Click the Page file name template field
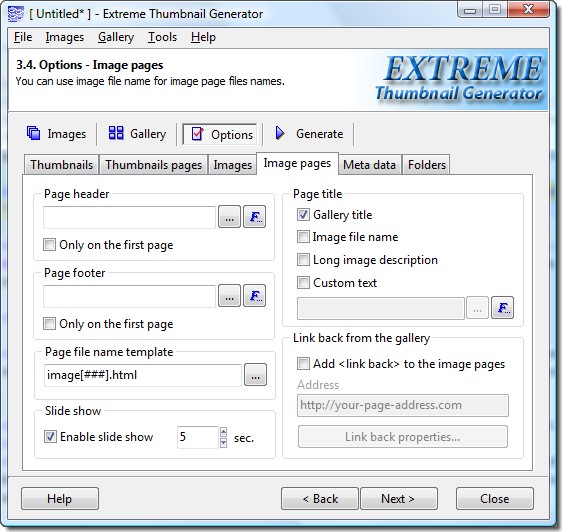Screen dimensions: 562x532 click(143, 376)
